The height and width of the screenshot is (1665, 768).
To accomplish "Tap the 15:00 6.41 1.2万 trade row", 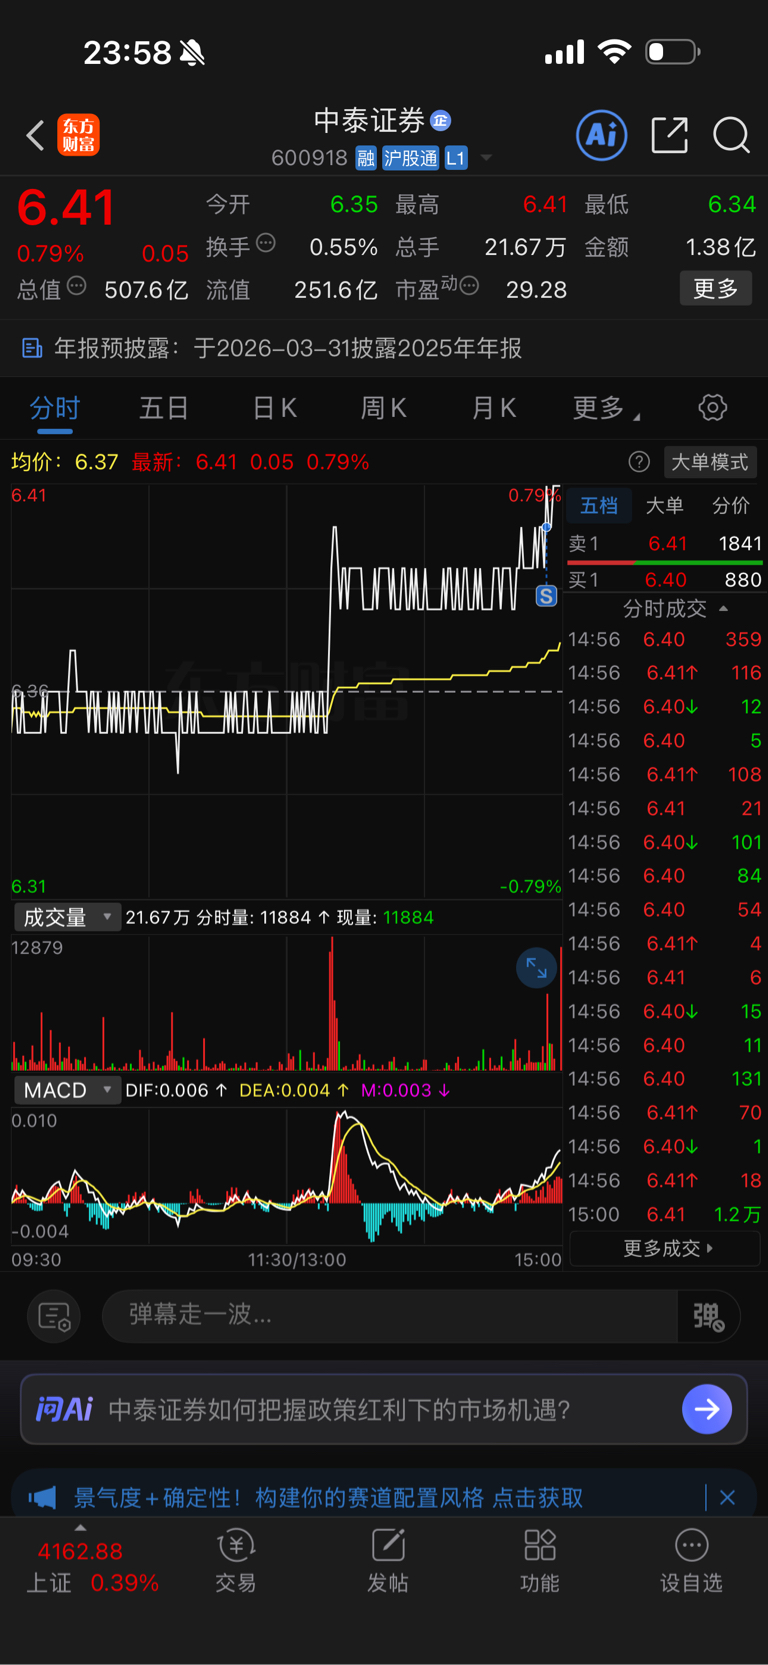I will 665,1214.
